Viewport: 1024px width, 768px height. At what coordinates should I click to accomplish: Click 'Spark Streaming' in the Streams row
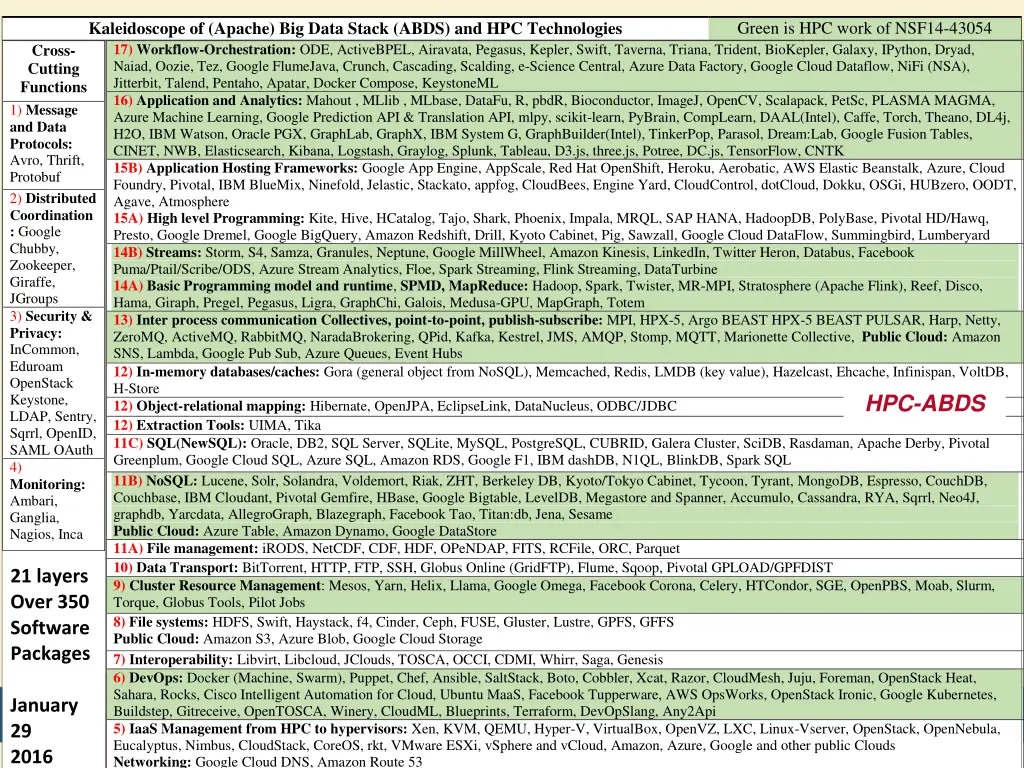[x=487, y=269]
